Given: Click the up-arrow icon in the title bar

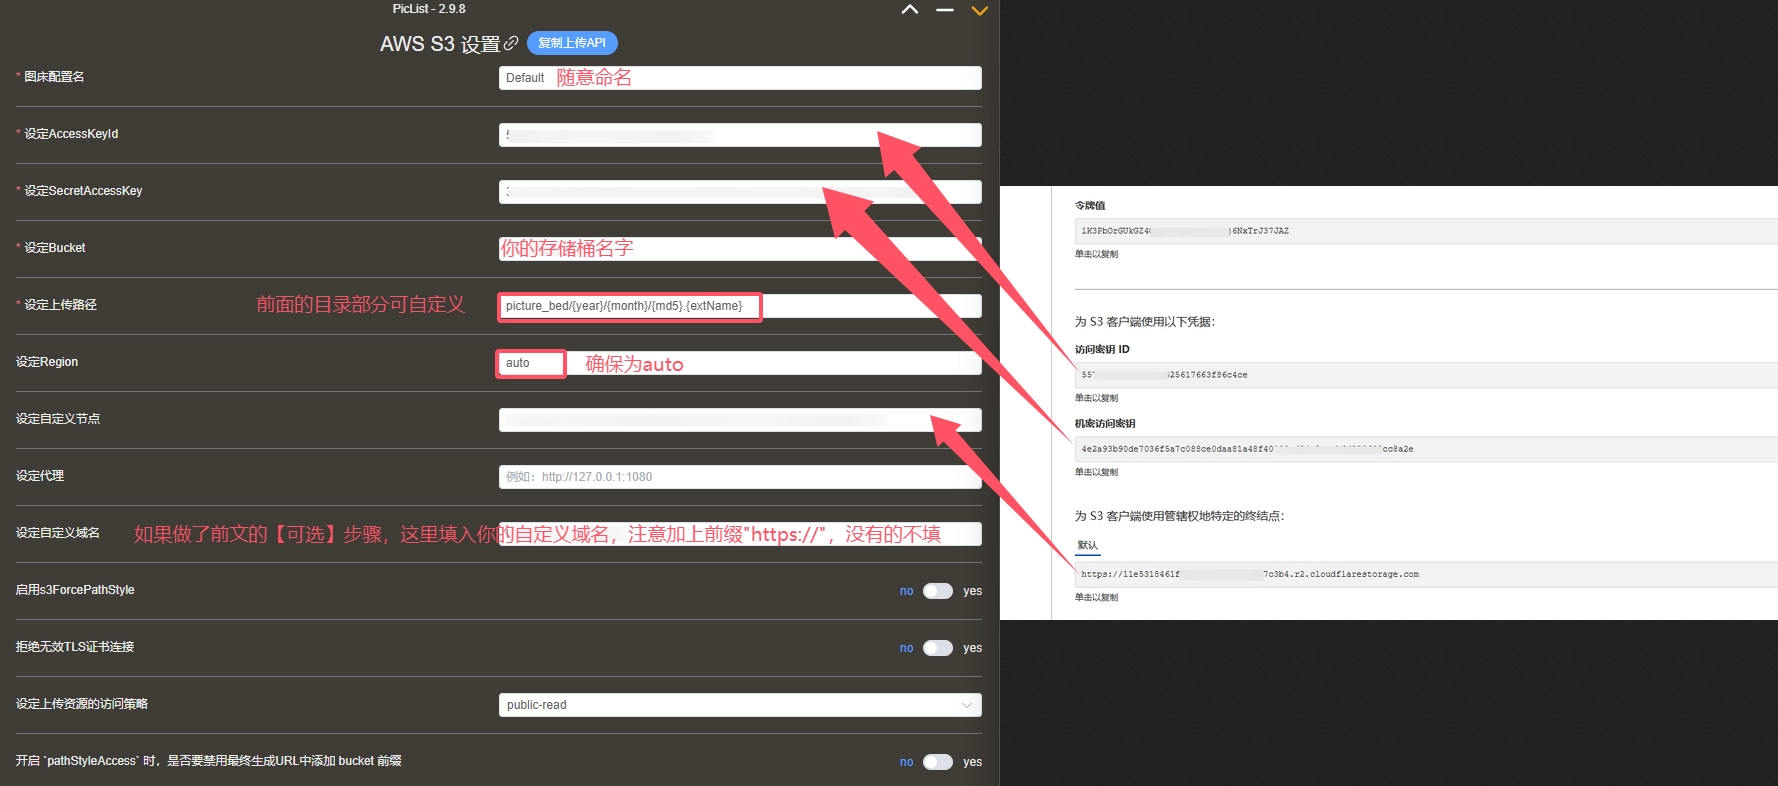Looking at the screenshot, I should (910, 10).
